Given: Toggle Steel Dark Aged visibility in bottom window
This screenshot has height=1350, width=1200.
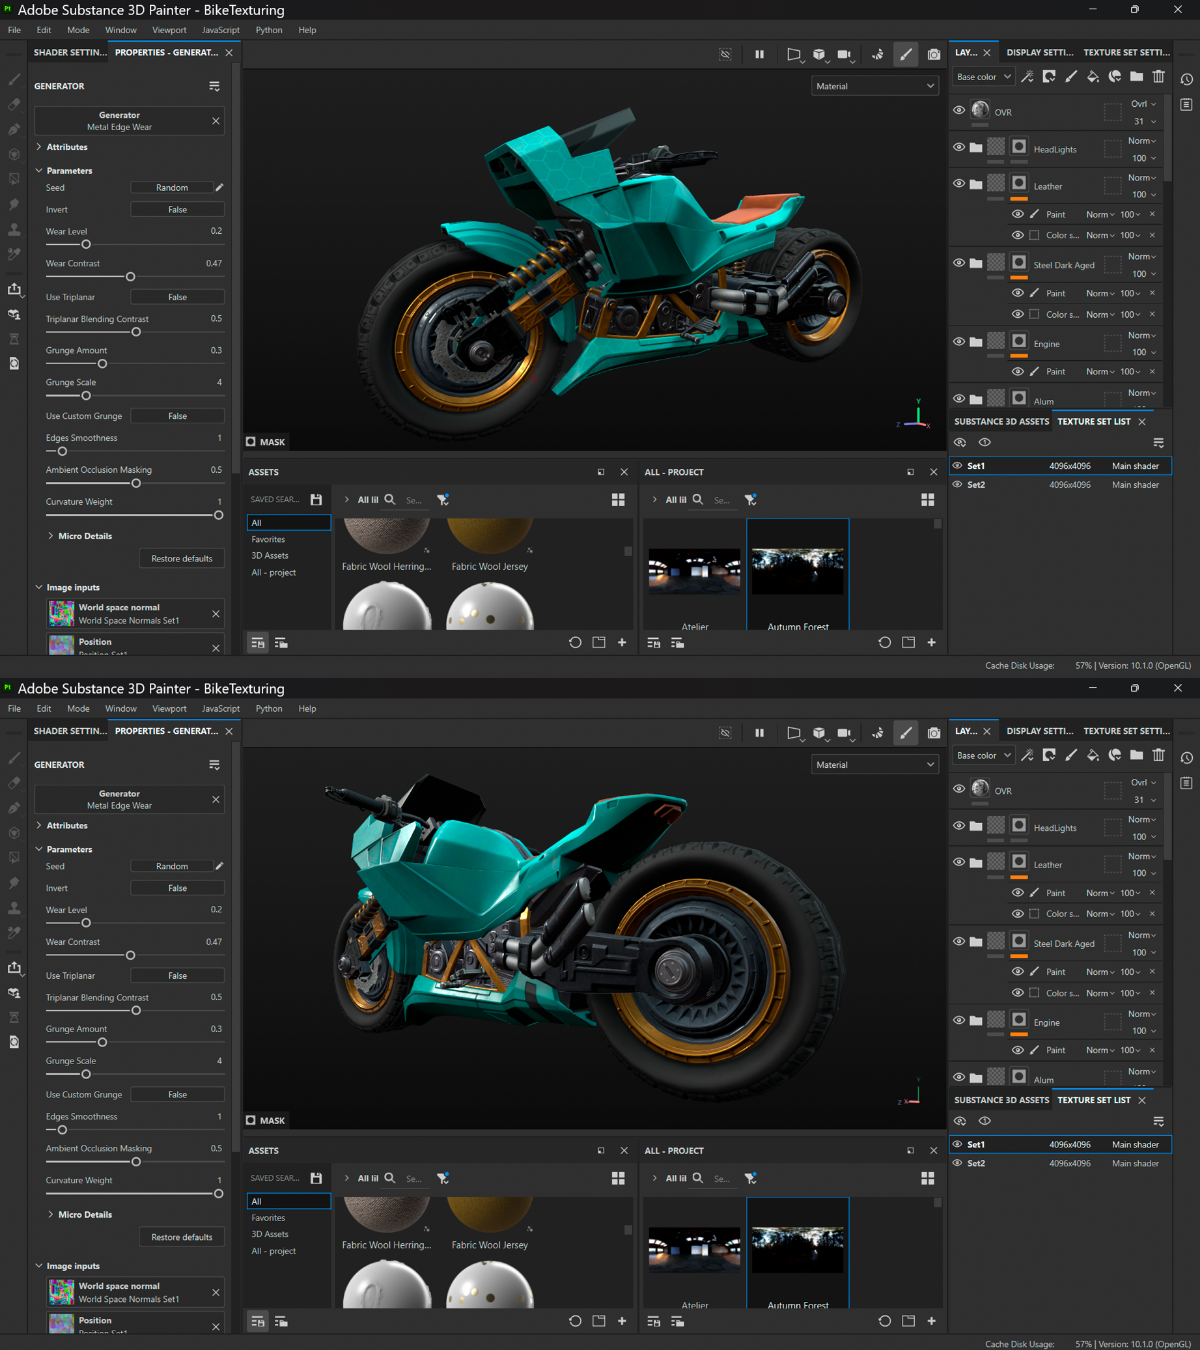Looking at the screenshot, I should 959,941.
